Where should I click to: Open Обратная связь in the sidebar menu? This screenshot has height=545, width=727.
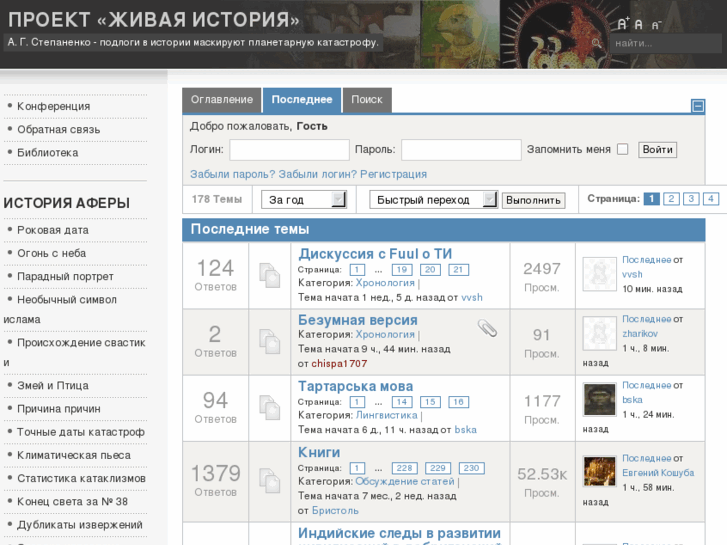58,129
